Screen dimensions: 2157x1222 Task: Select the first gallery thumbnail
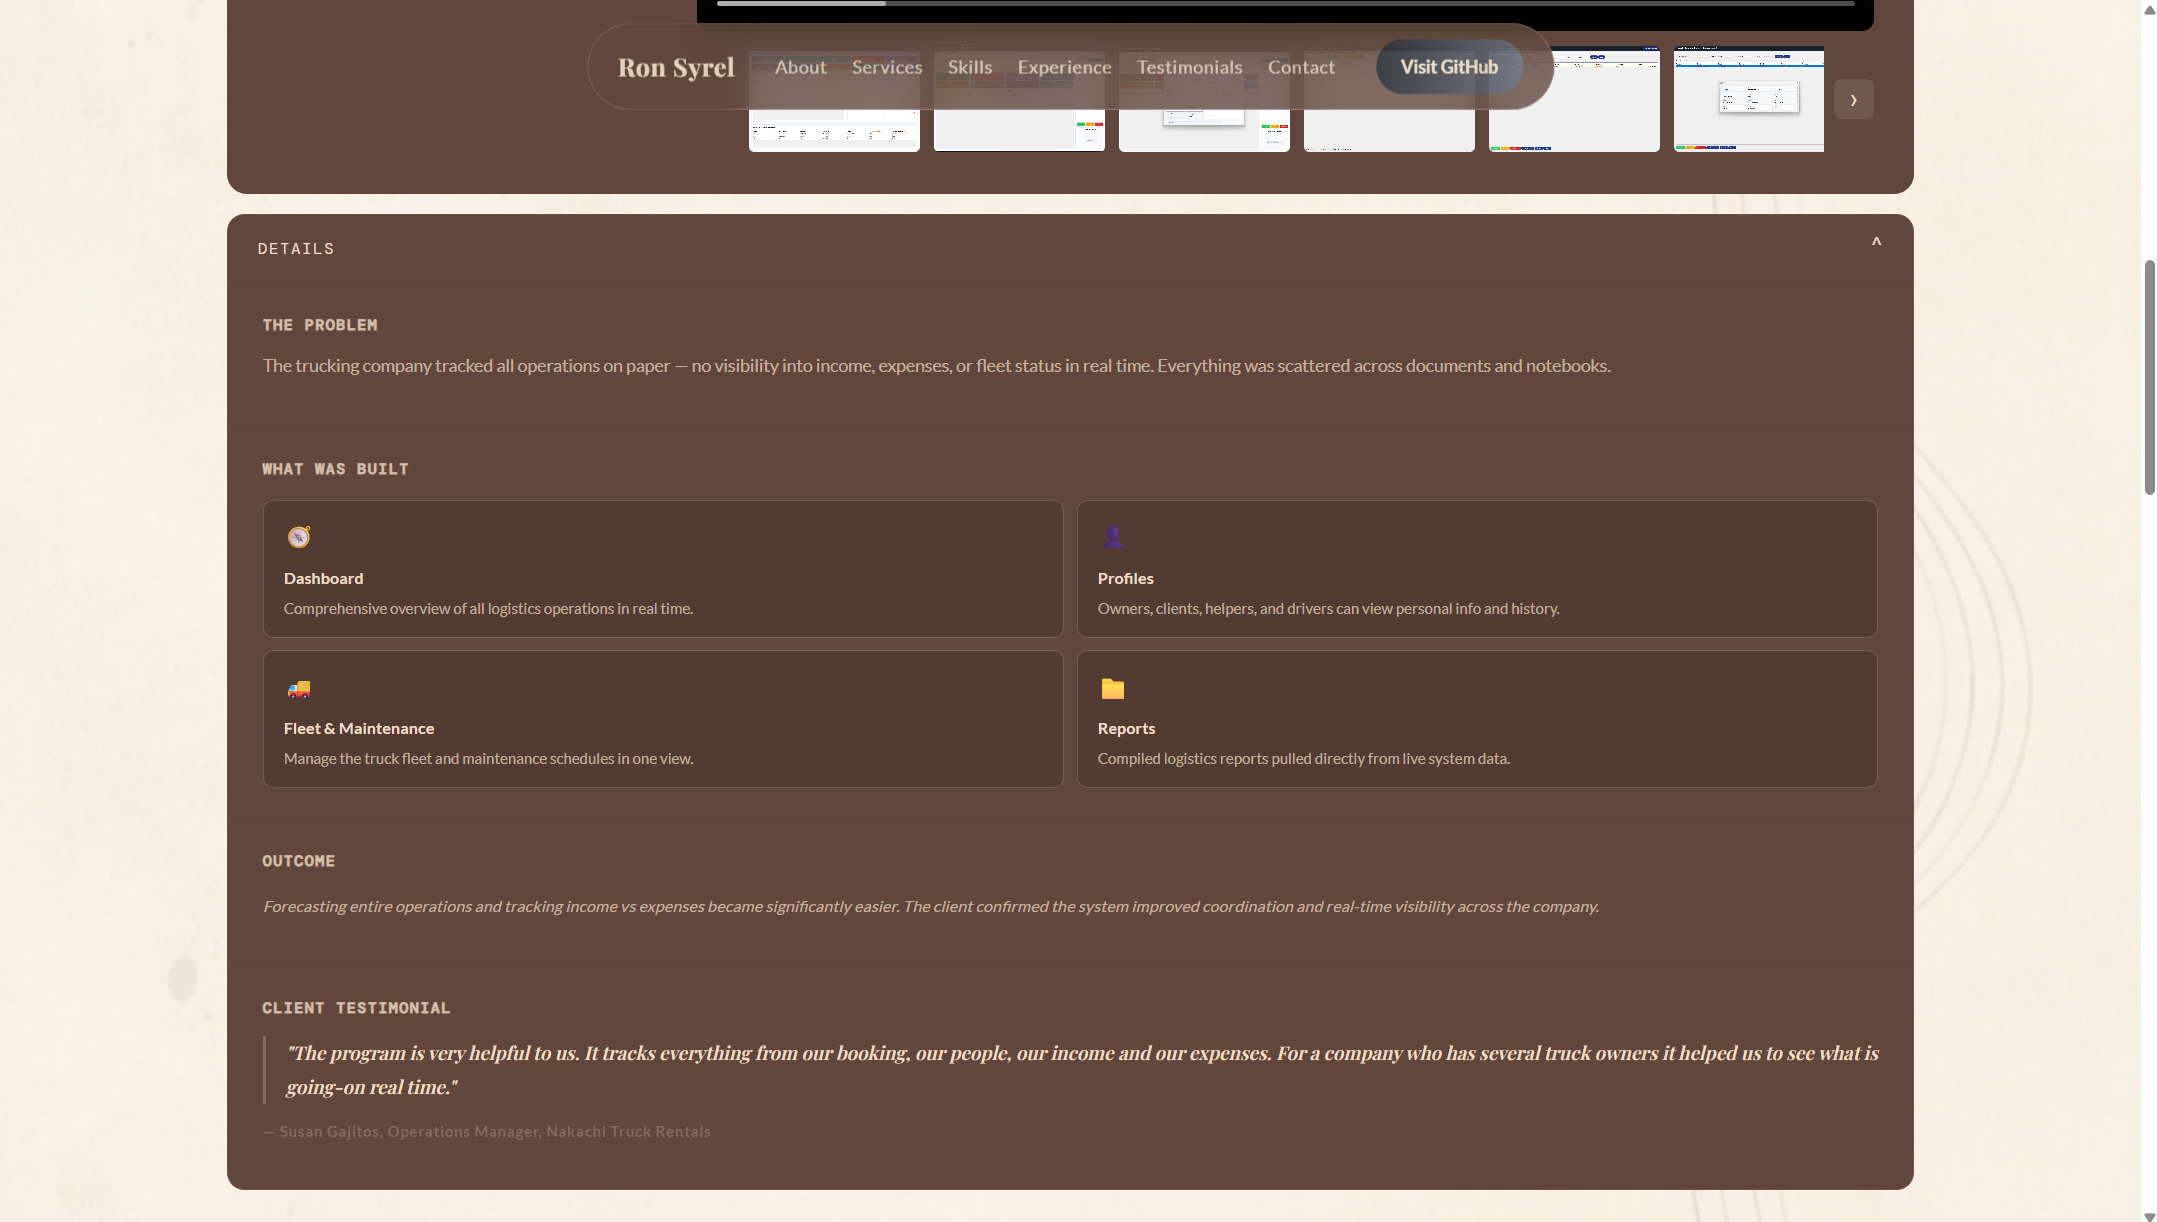[834, 99]
